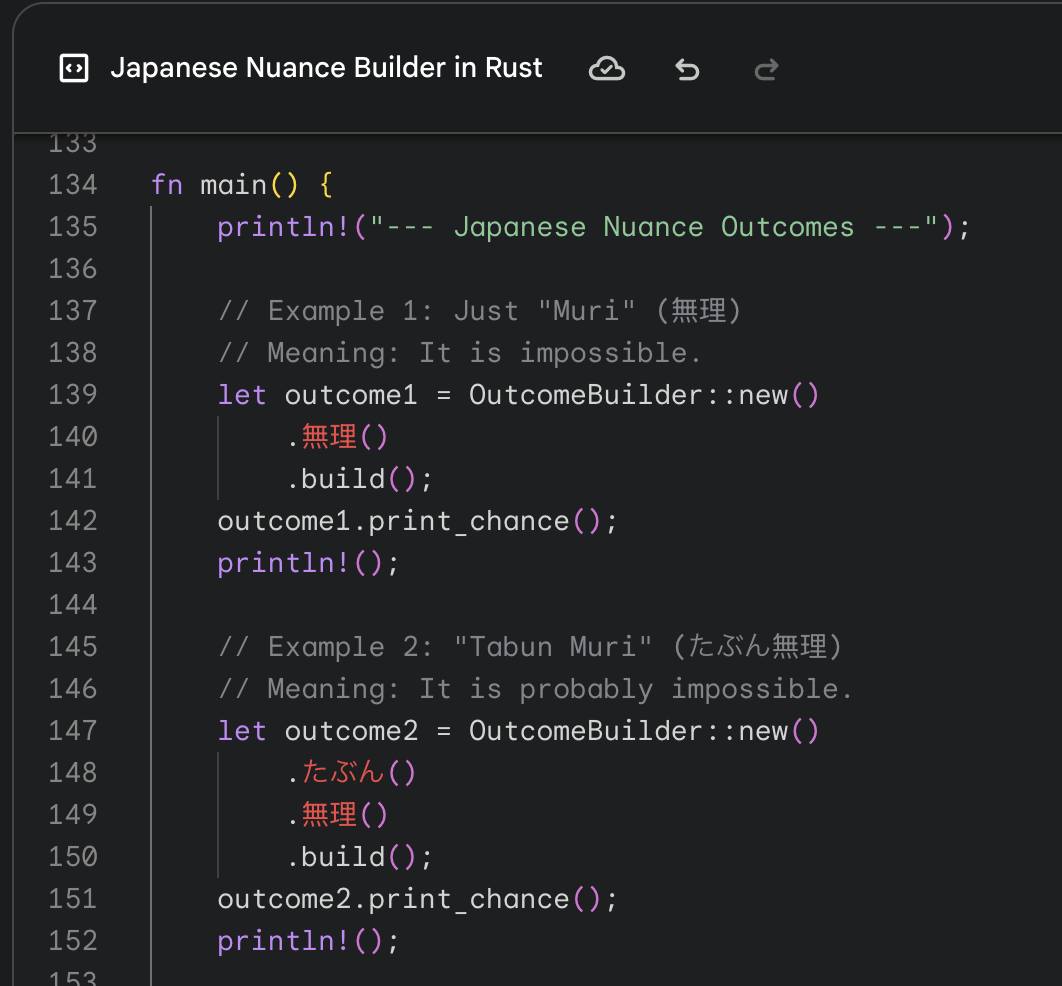Click '.build();' on line 150
Image resolution: width=1062 pixels, height=986 pixels.
[358, 857]
